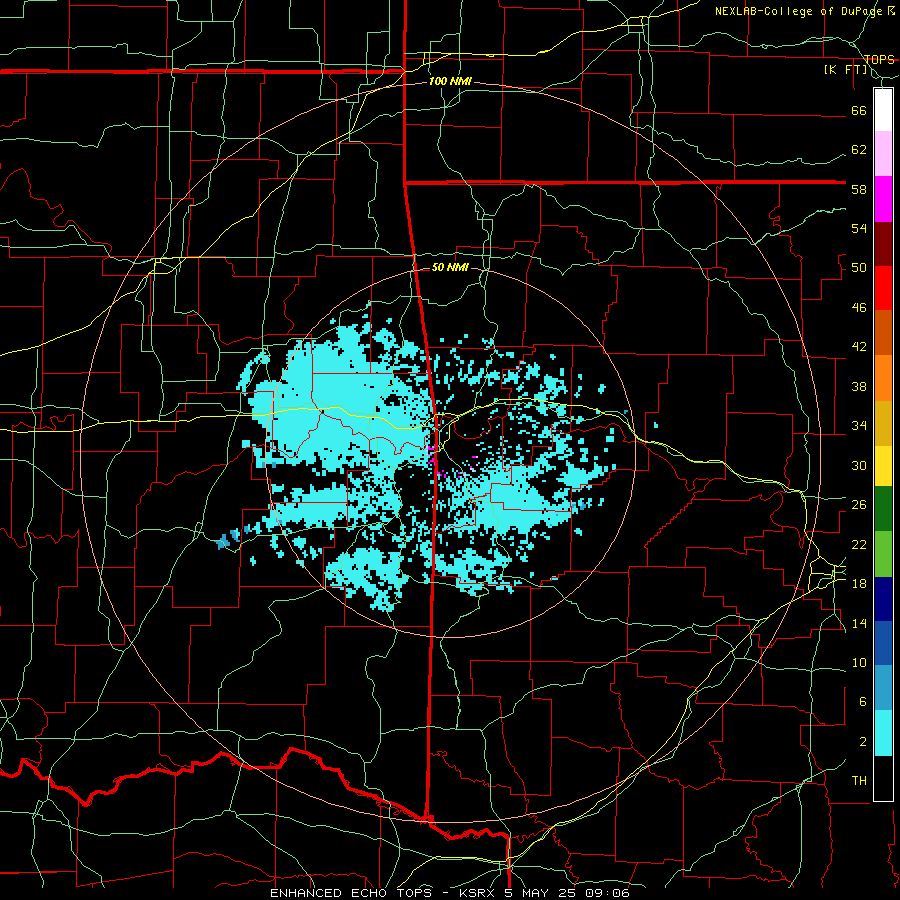The width and height of the screenshot is (900, 900).
Task: Click the navy blue legend swatch
Action: tap(883, 599)
